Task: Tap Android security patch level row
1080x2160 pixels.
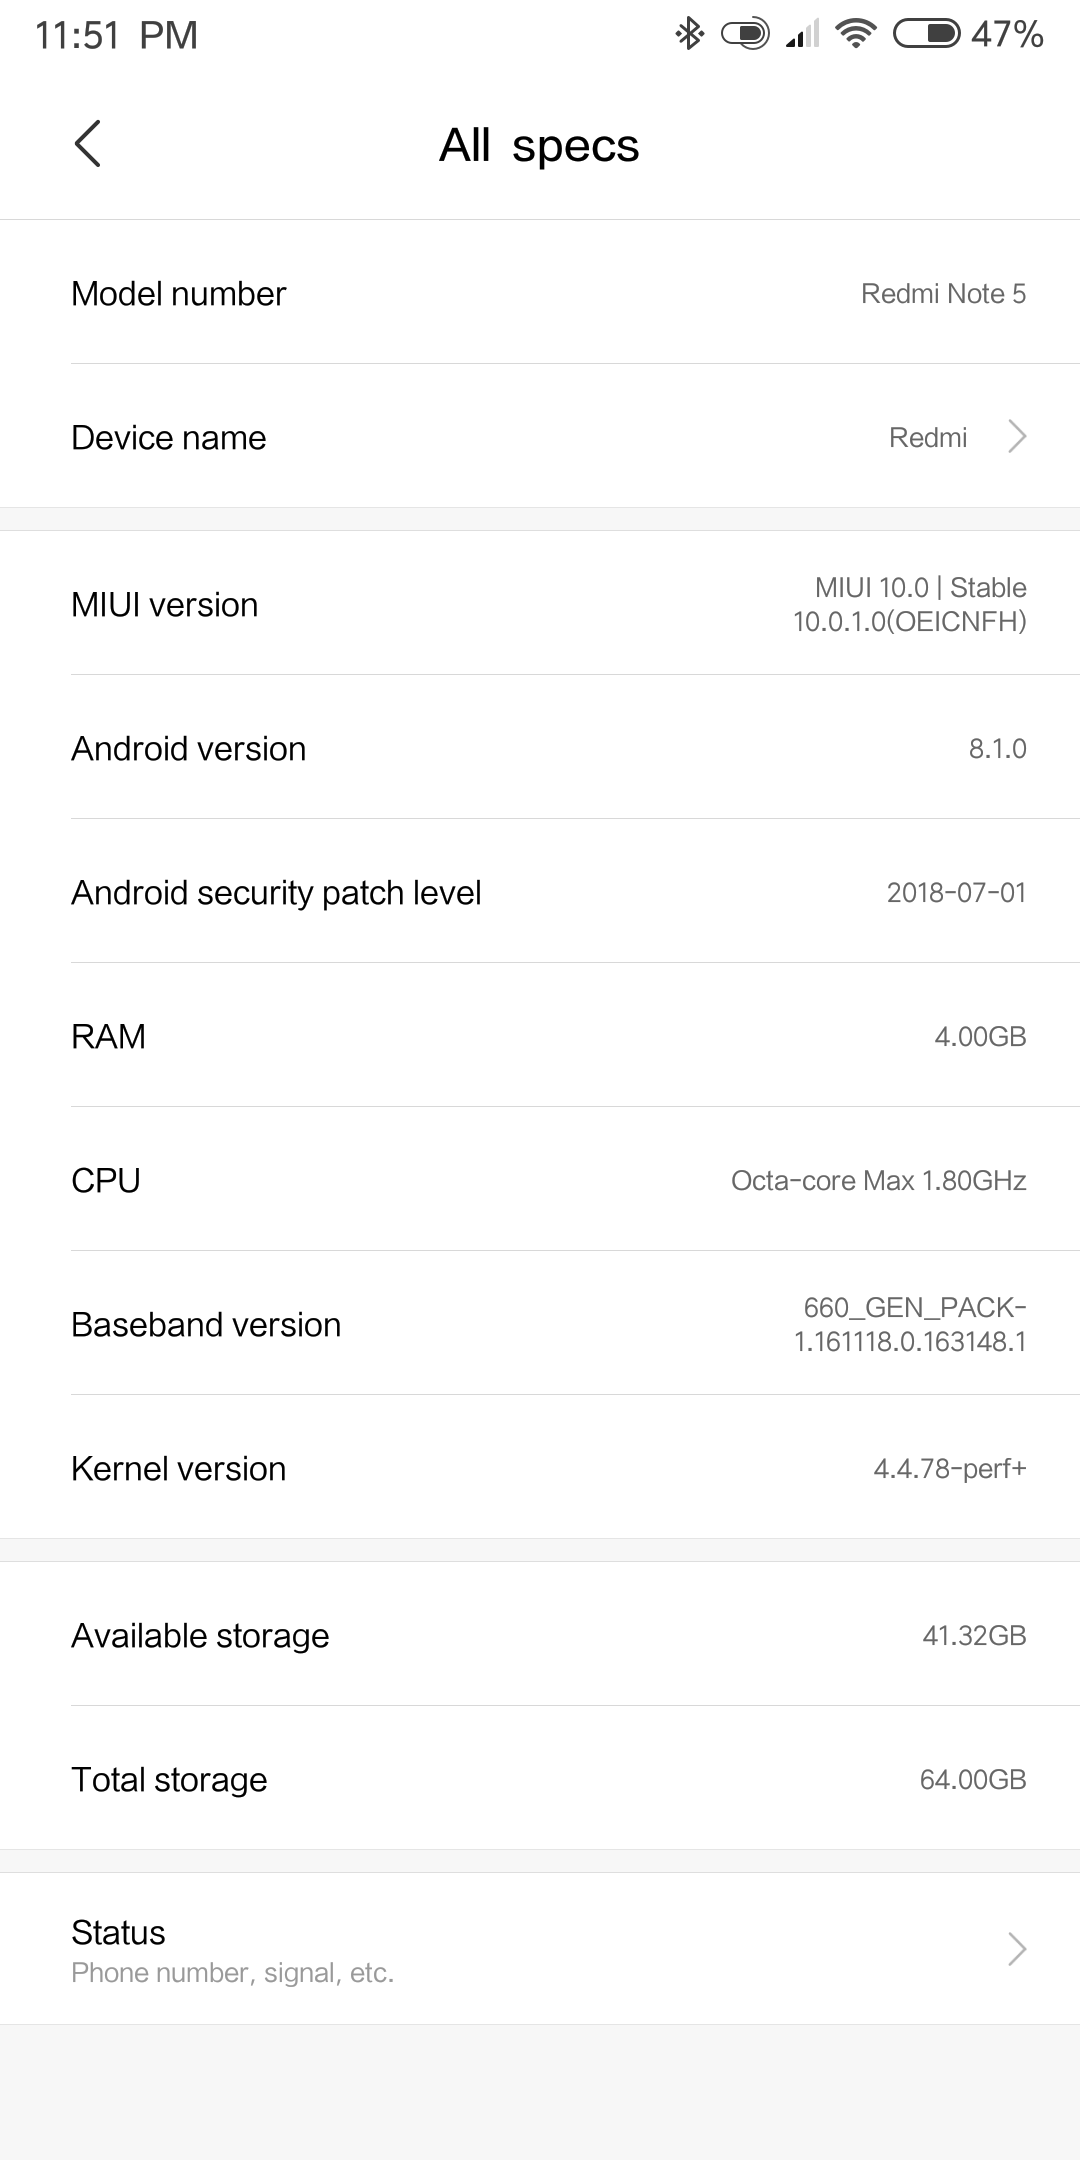Action: [540, 892]
